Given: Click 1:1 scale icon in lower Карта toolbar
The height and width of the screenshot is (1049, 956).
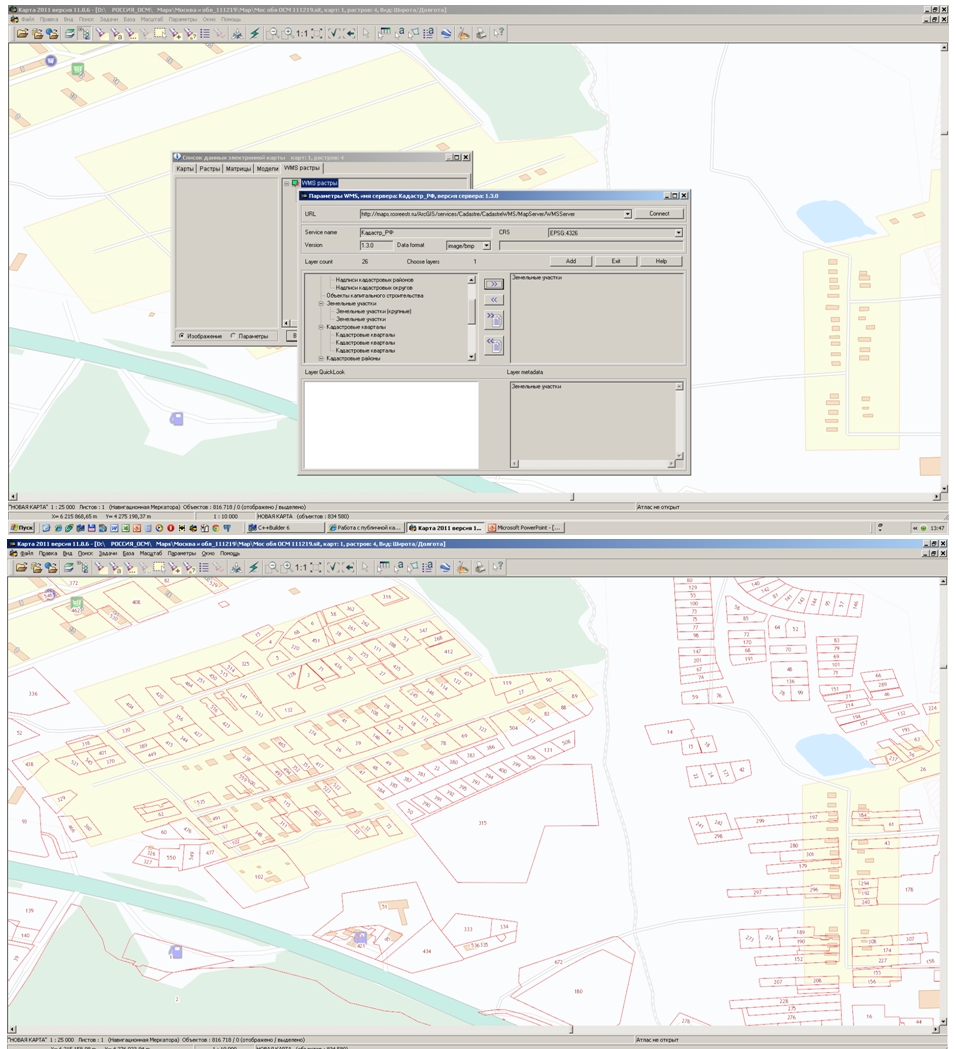Looking at the screenshot, I should coord(301,567).
